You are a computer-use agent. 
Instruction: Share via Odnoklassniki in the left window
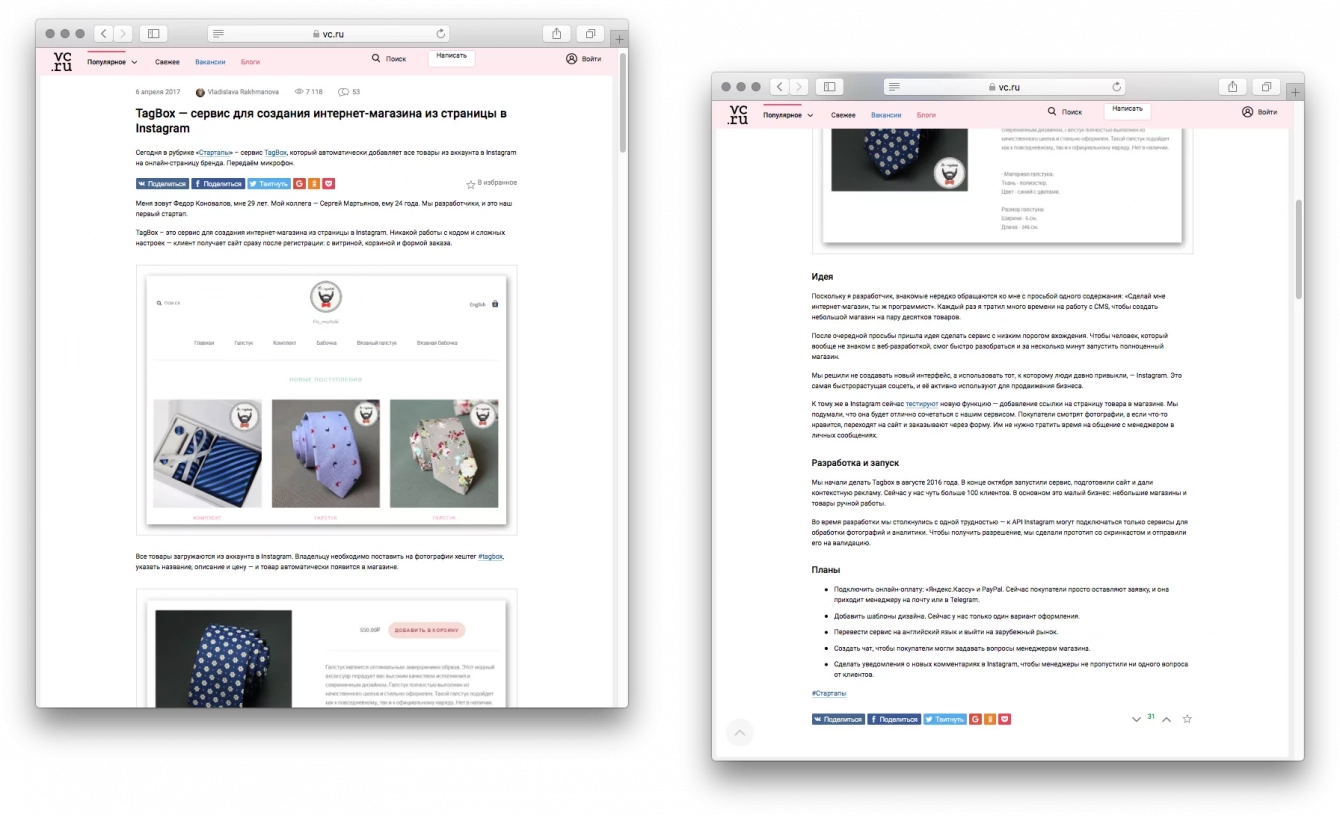(314, 184)
